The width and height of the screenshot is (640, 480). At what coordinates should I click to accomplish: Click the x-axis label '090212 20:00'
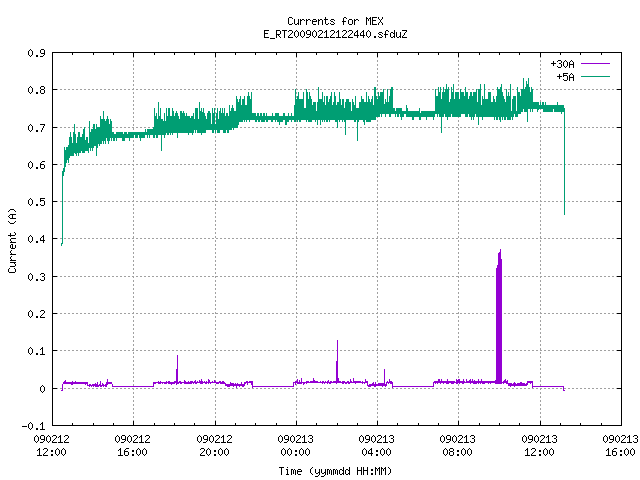[214, 446]
